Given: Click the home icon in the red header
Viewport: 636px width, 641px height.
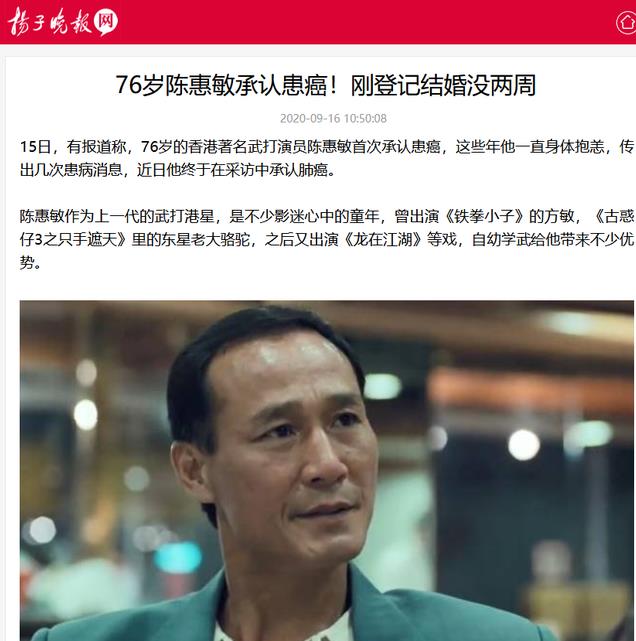Looking at the screenshot, I should 627,22.
